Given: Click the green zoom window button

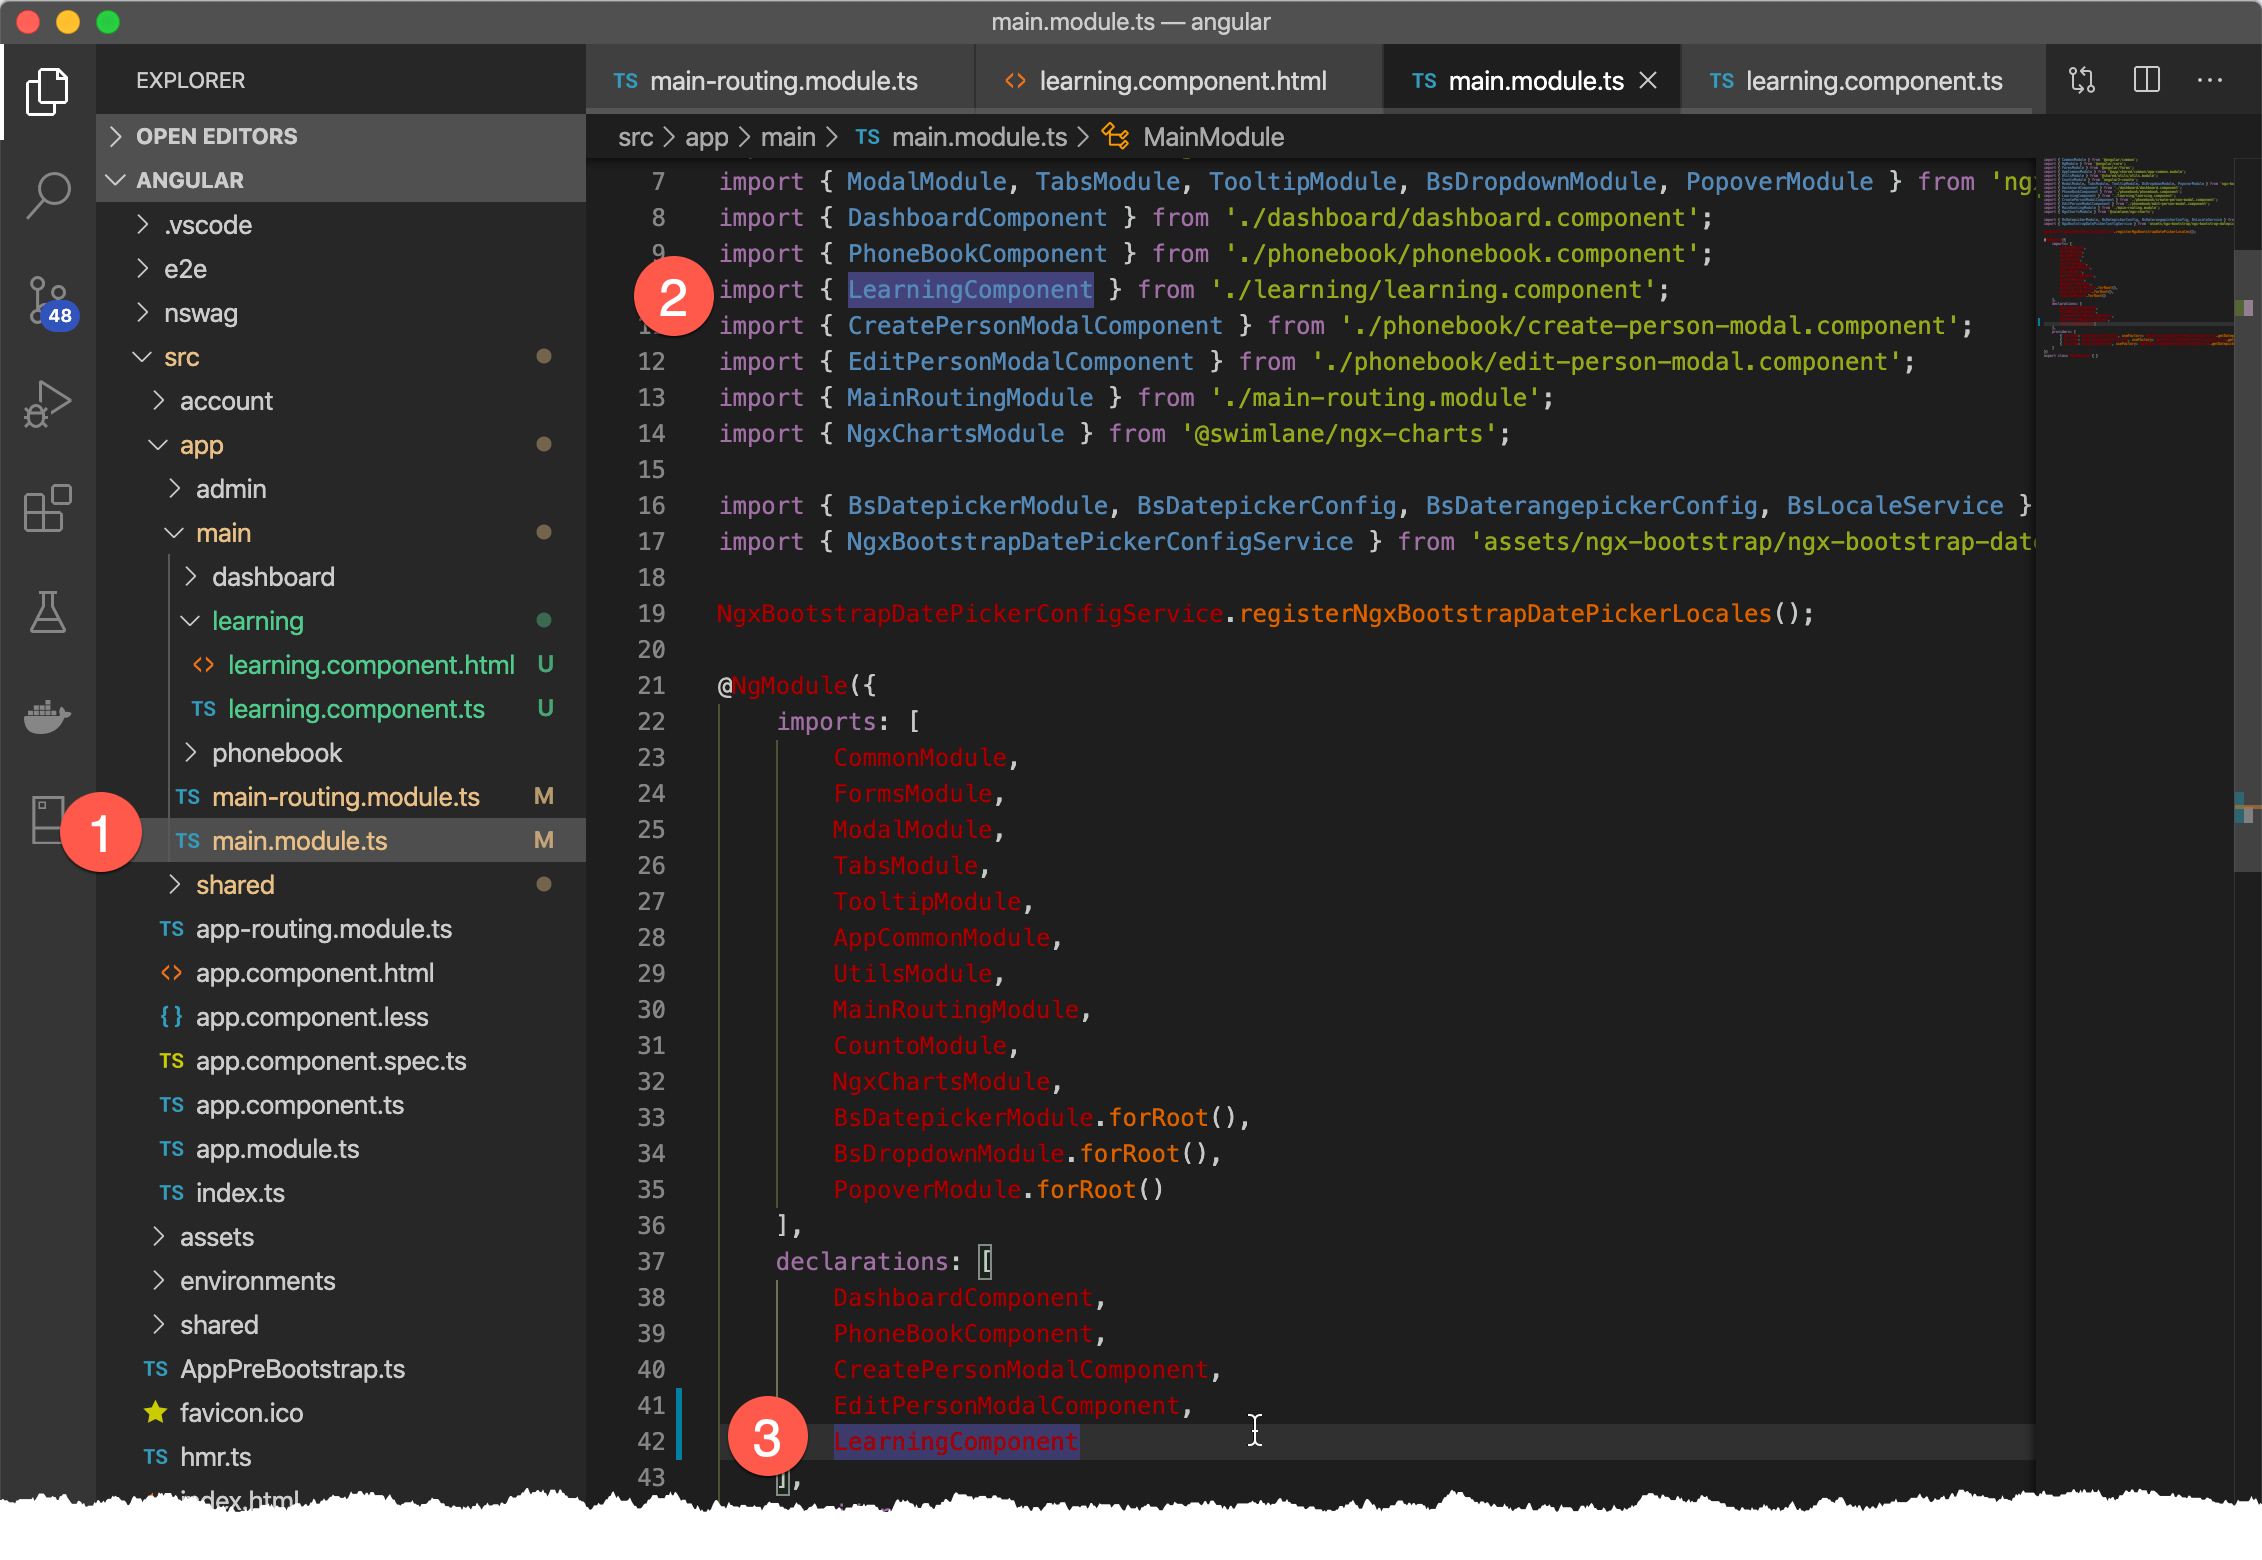Looking at the screenshot, I should [x=108, y=22].
